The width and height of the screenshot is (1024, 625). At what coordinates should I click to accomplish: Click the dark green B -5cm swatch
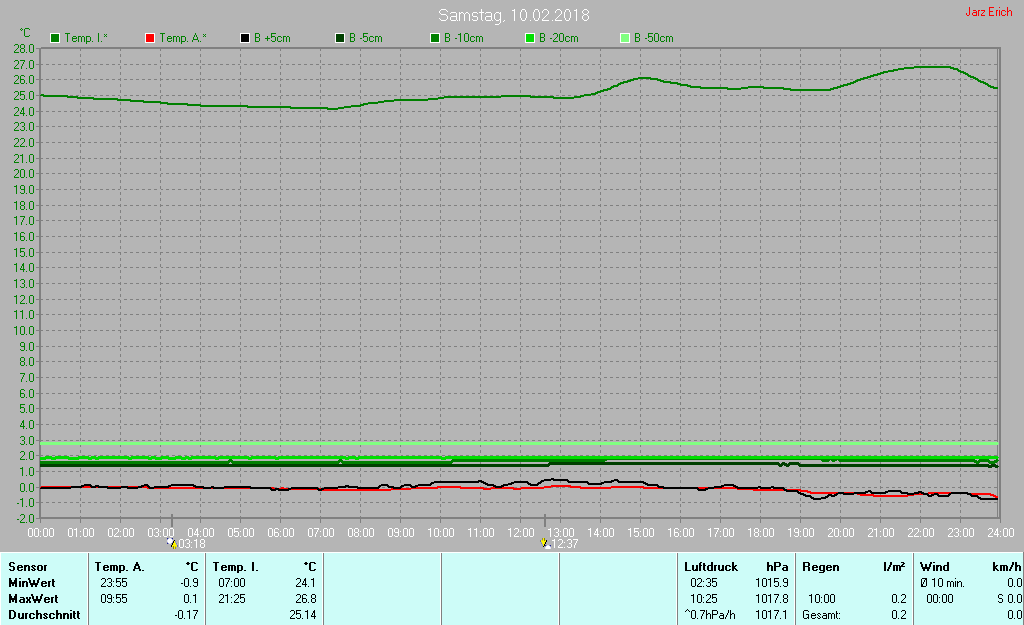point(340,38)
